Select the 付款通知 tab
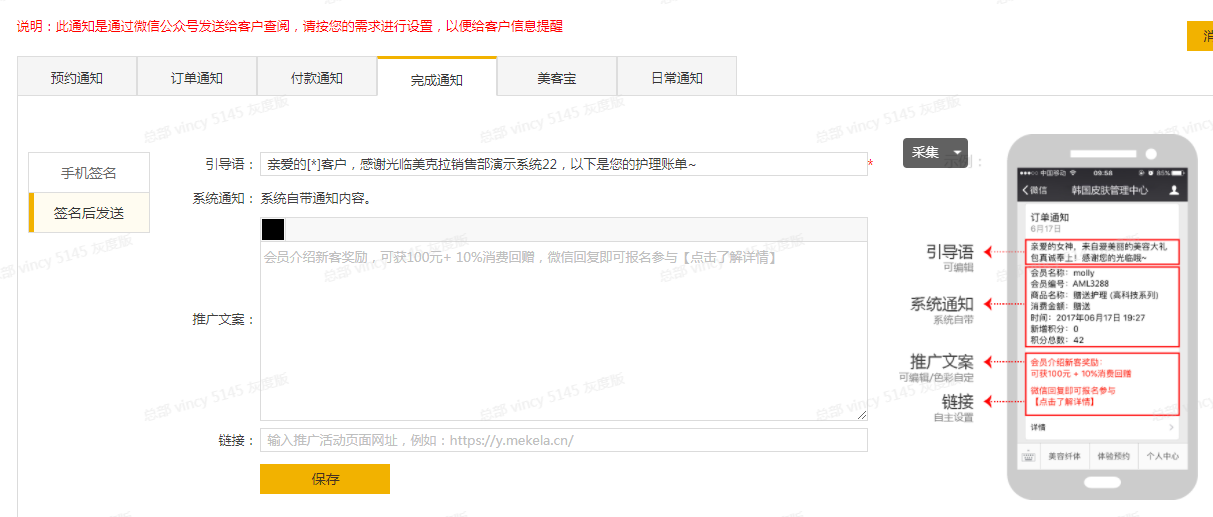Image resolution: width=1213 pixels, height=517 pixels. [317, 77]
